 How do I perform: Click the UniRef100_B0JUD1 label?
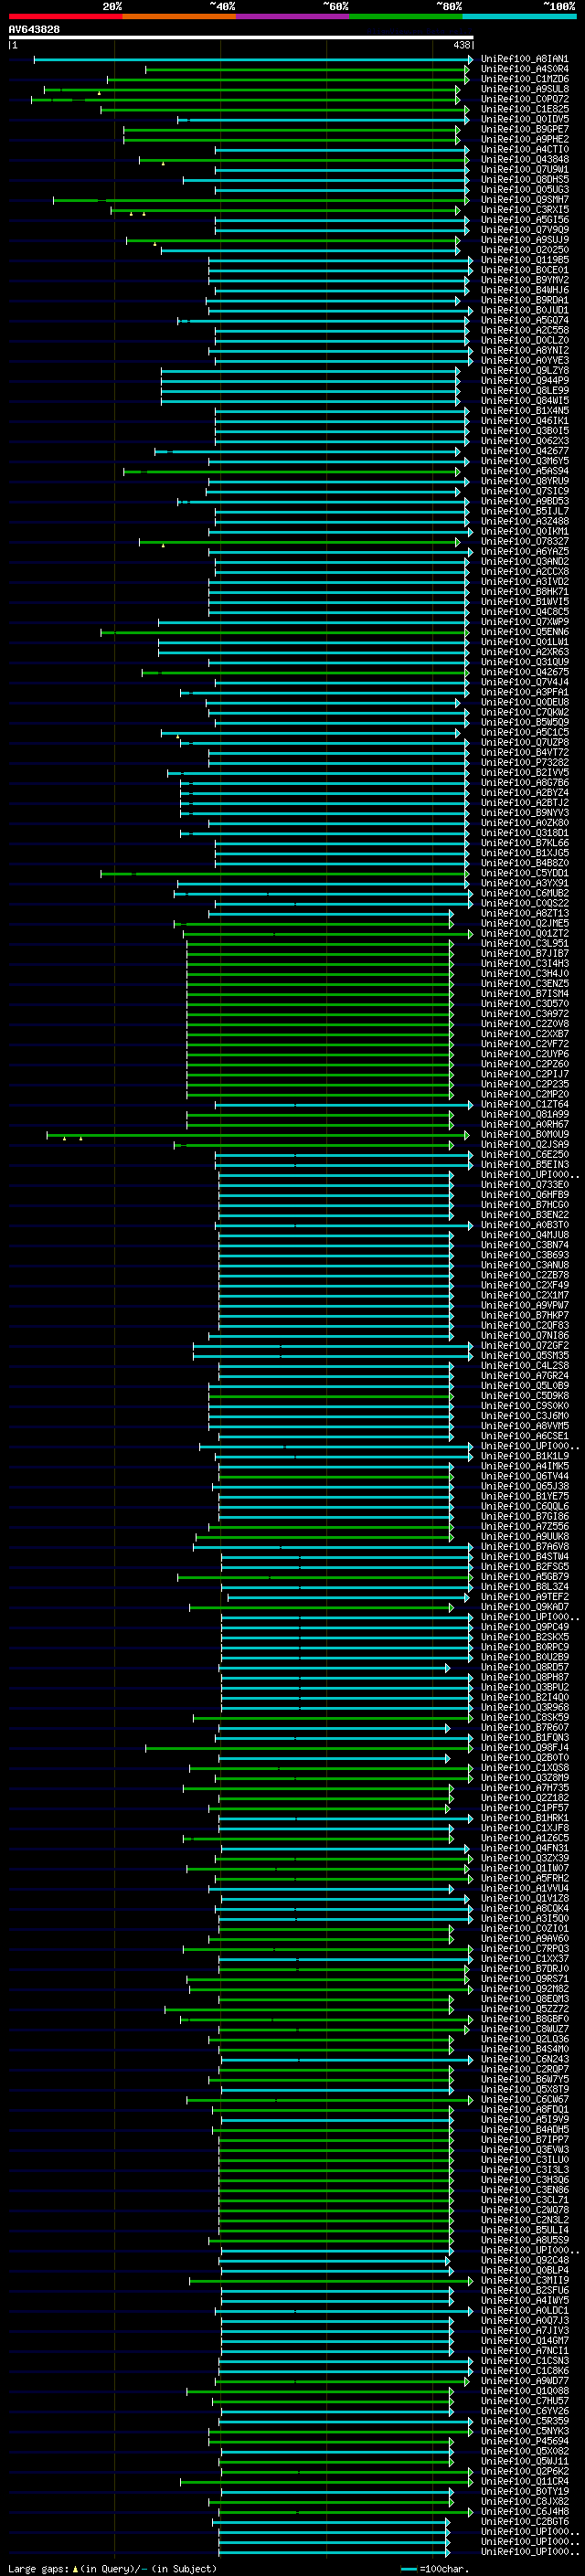pyautogui.click(x=524, y=310)
